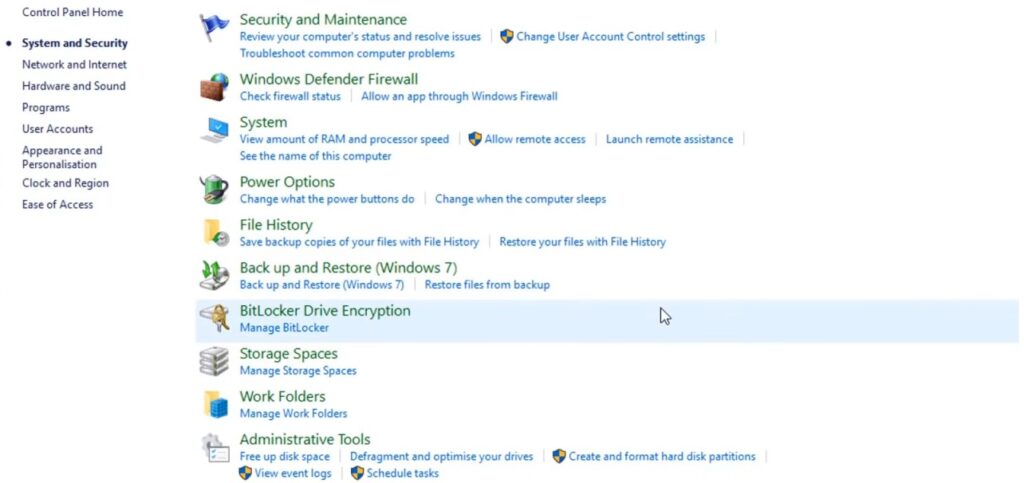The width and height of the screenshot is (1024, 483).
Task: Select Change User Account Control settings
Action: click(x=611, y=37)
